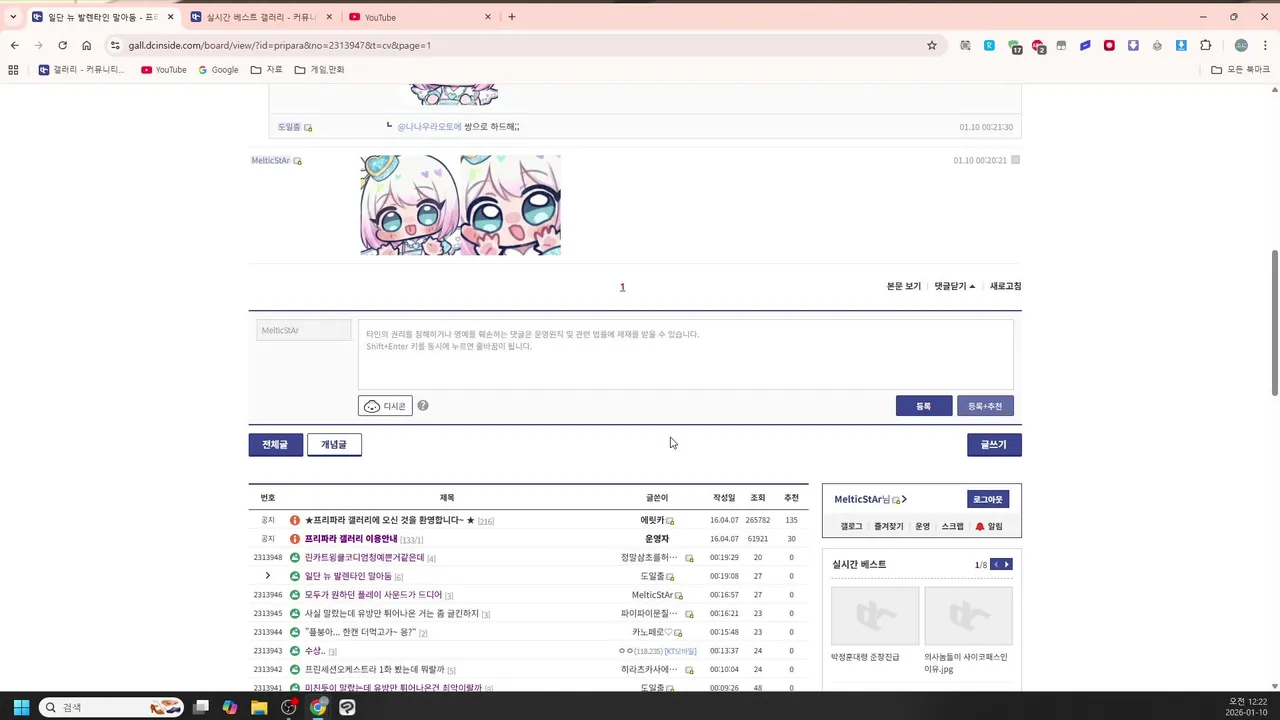Close the 실시간 베스트 갤러리 tab
The width and height of the screenshot is (1280, 720).
[x=329, y=17]
